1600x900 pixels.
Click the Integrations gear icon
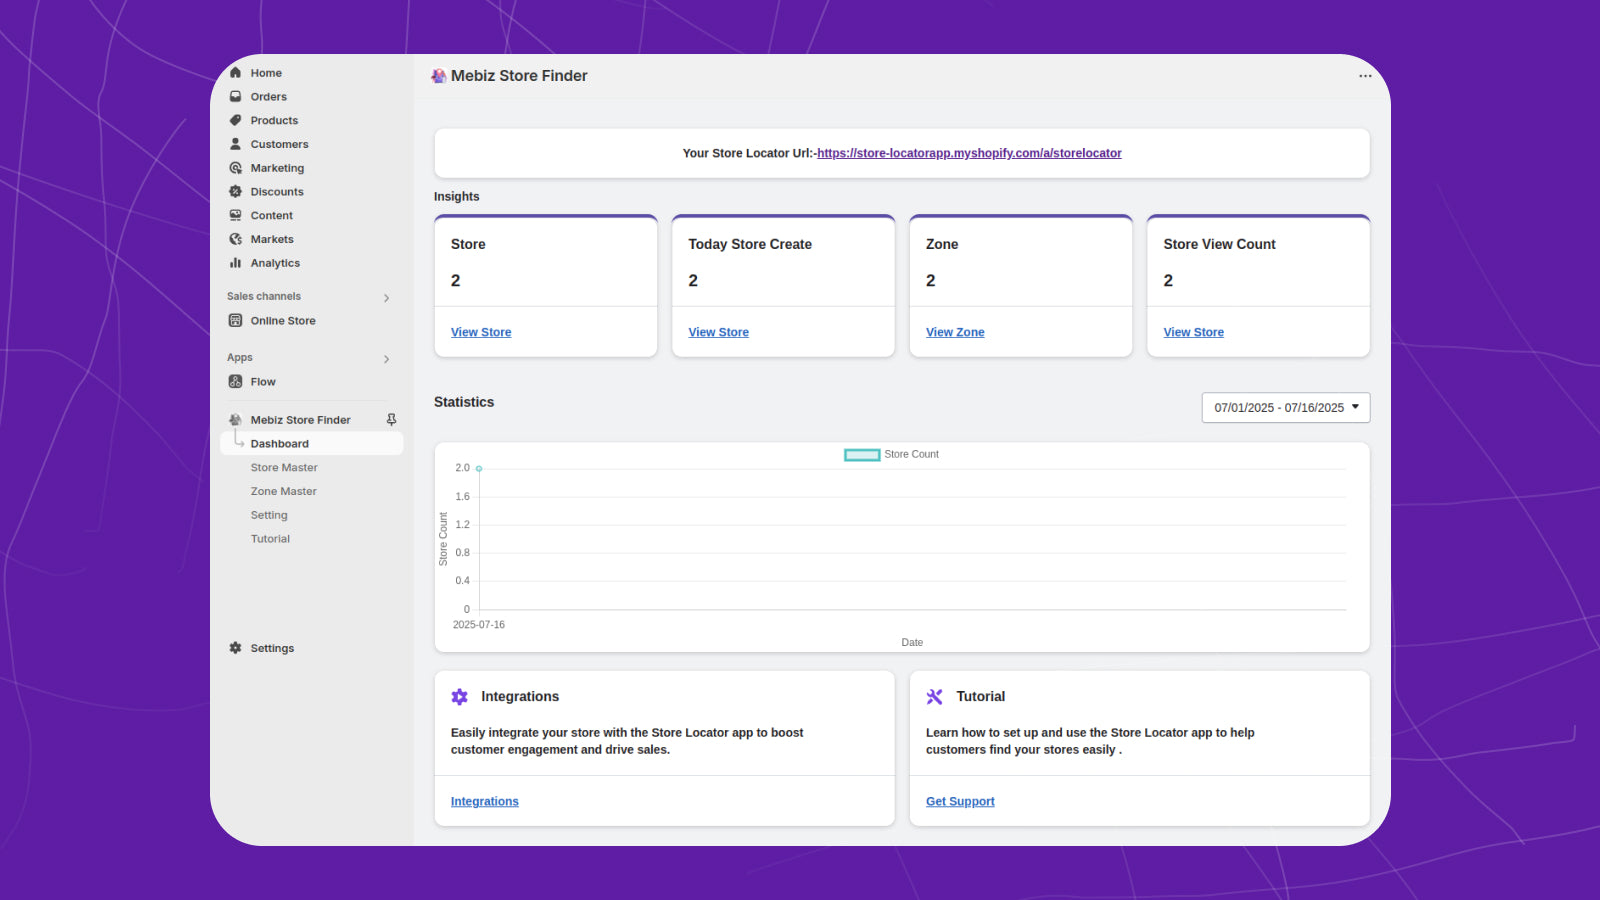pyautogui.click(x=460, y=697)
